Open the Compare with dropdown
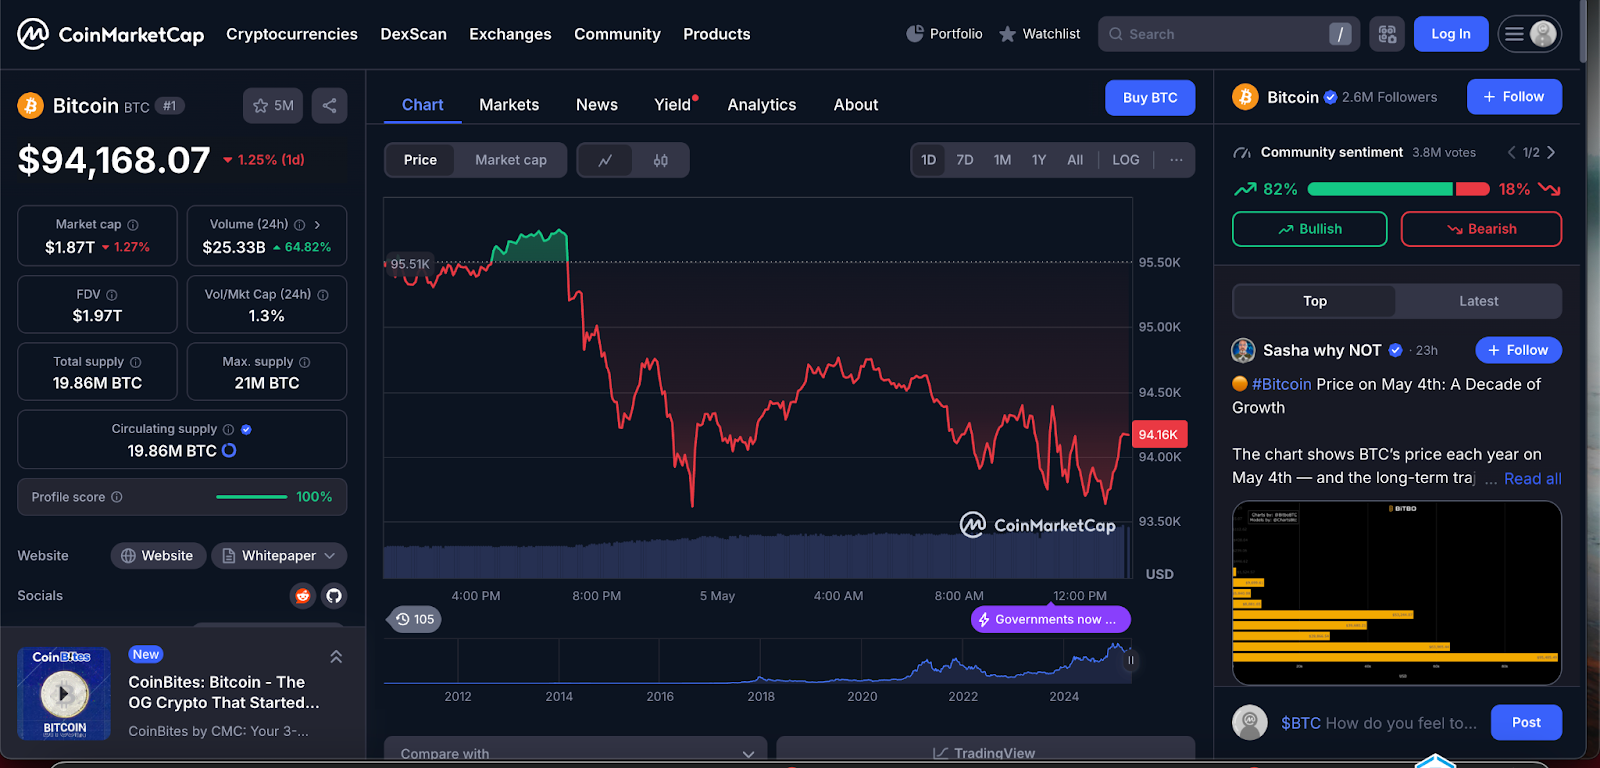This screenshot has width=1600, height=768. coord(575,752)
